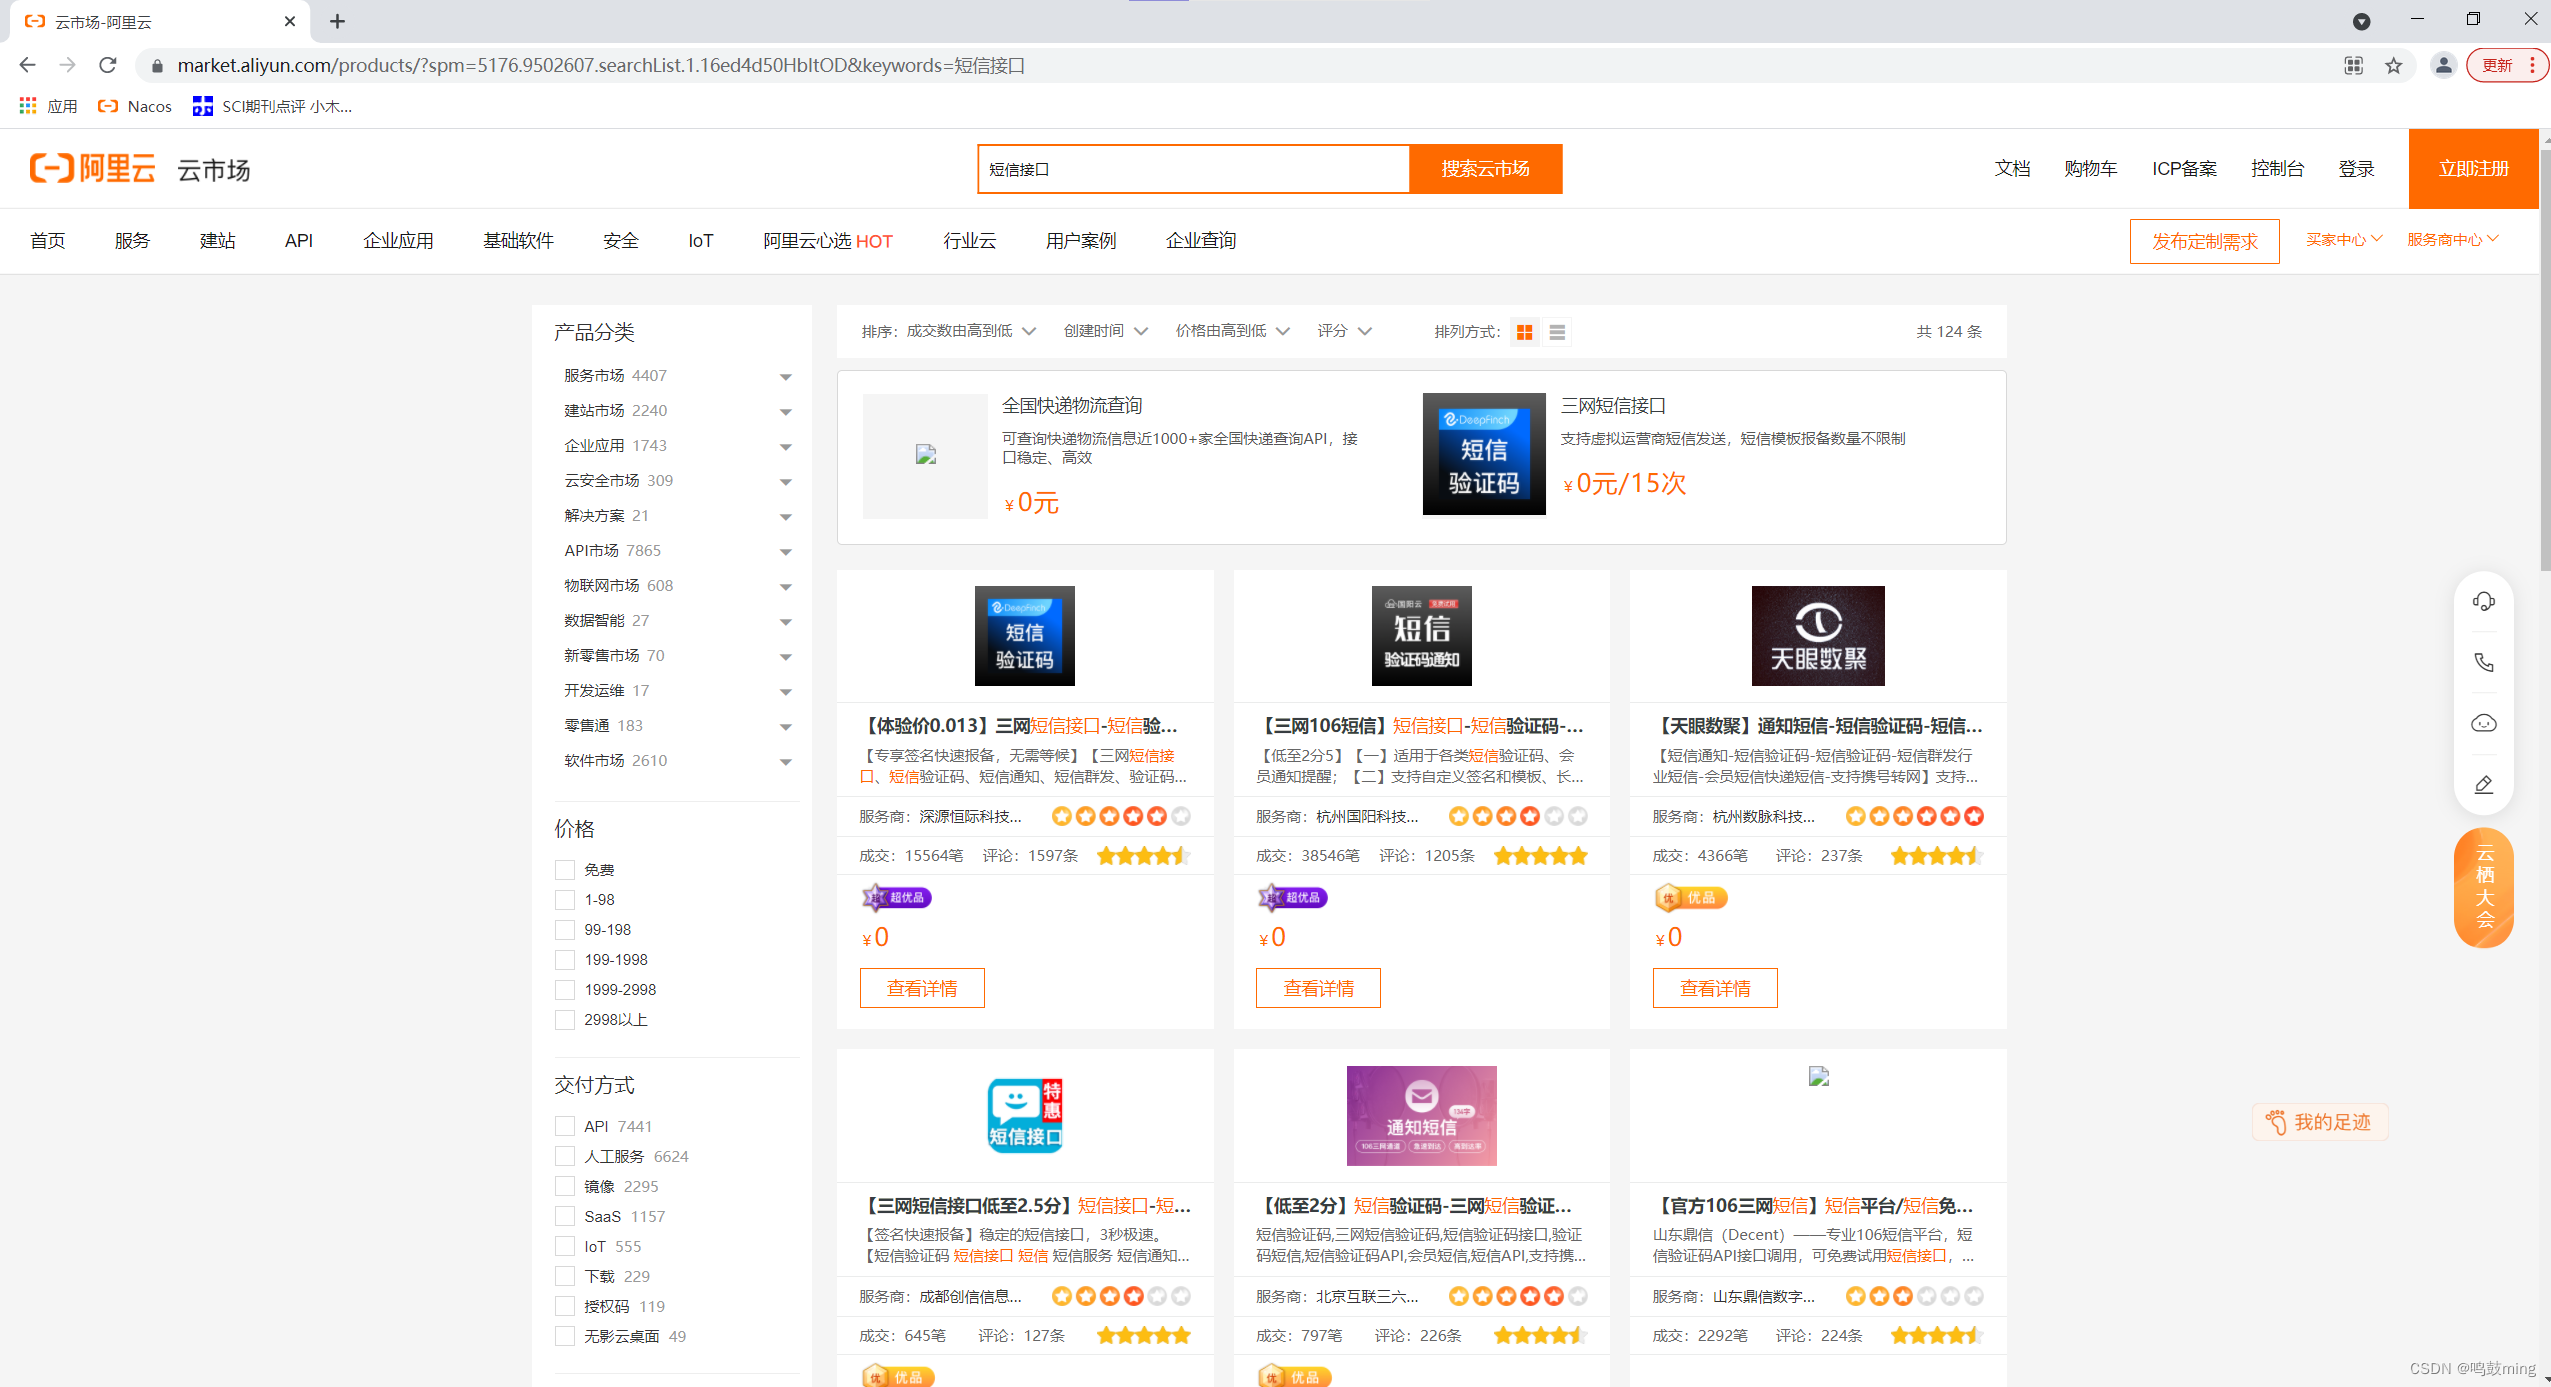This screenshot has width=2551, height=1387.
Task: Check the 2998以上 price filter
Action: [x=565, y=1020]
